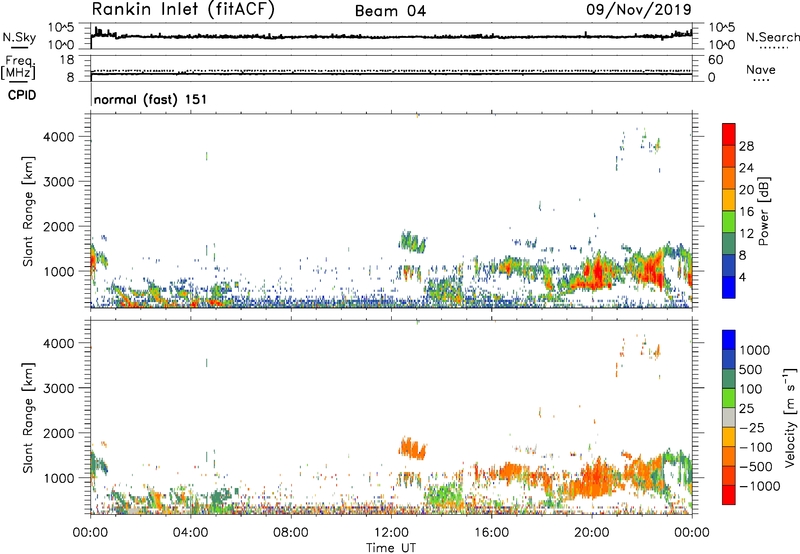The image size is (800, 554).
Task: Click the '500' Velocity colorbar label
Action: point(751,369)
